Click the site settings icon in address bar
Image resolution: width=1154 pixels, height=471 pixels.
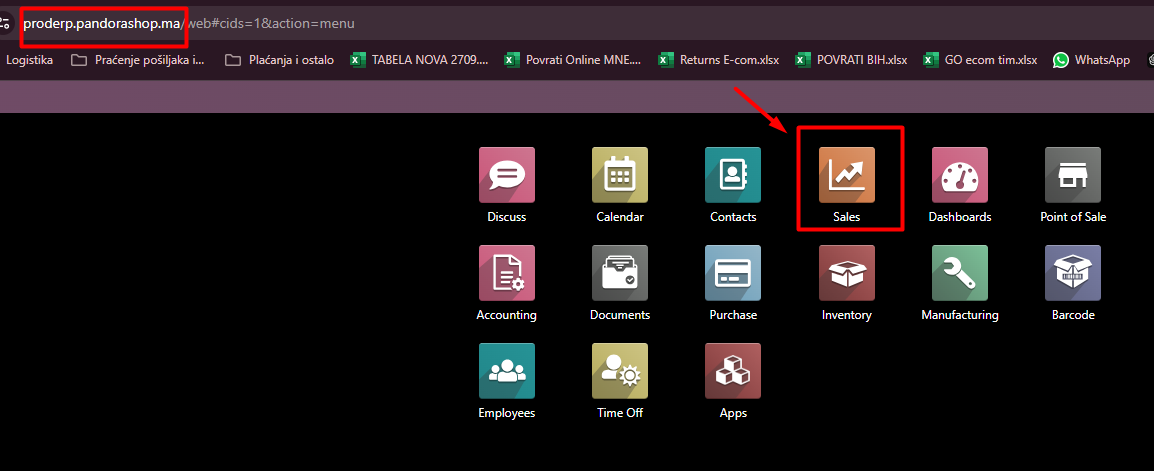tap(4, 23)
